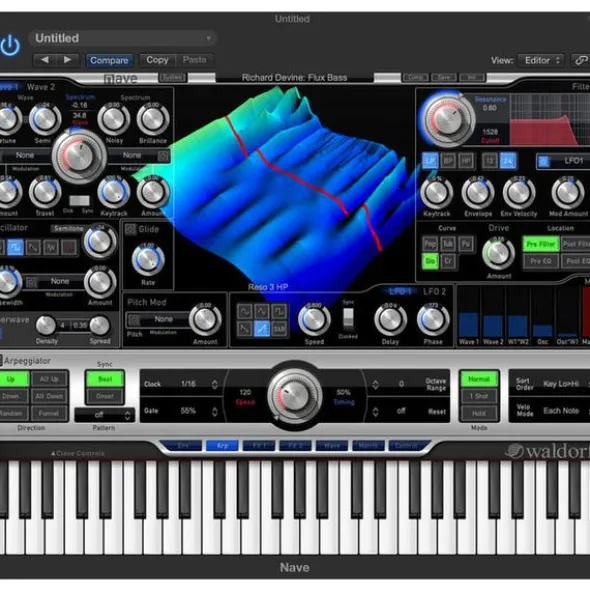The height and width of the screenshot is (591, 590).
Task: Open the View Editor dropdown
Action: (541, 60)
